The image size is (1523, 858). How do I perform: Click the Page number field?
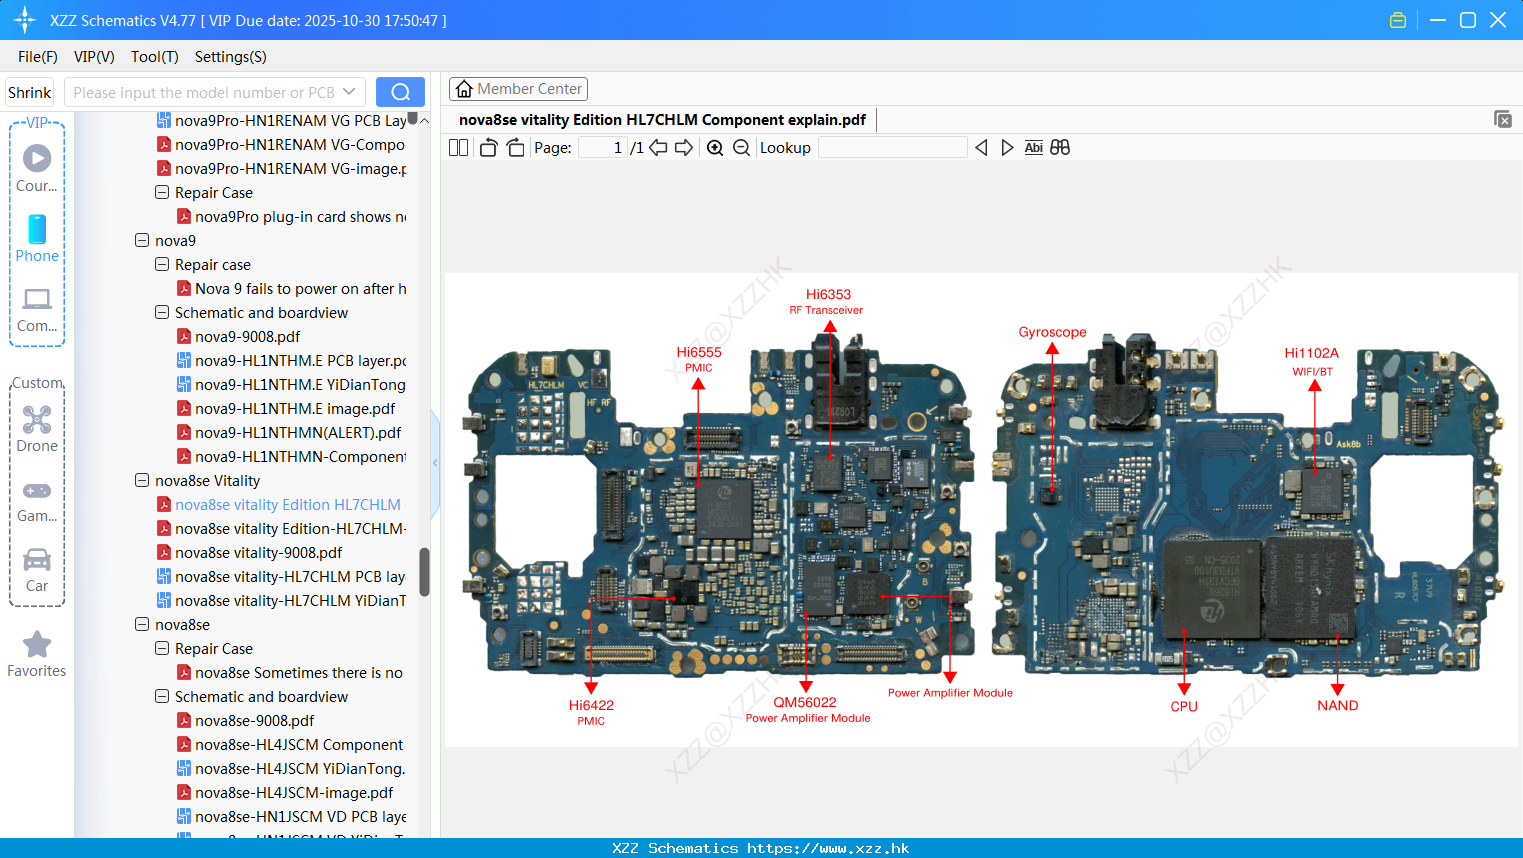click(602, 148)
